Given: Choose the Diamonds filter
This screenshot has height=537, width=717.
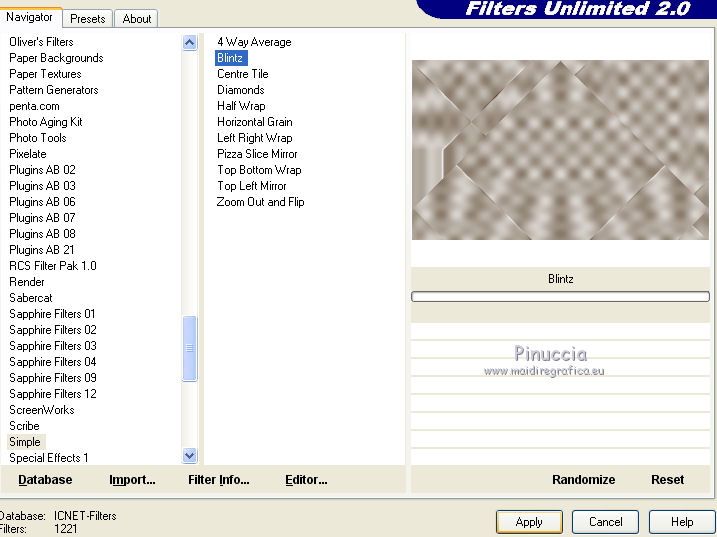Looking at the screenshot, I should pos(241,90).
